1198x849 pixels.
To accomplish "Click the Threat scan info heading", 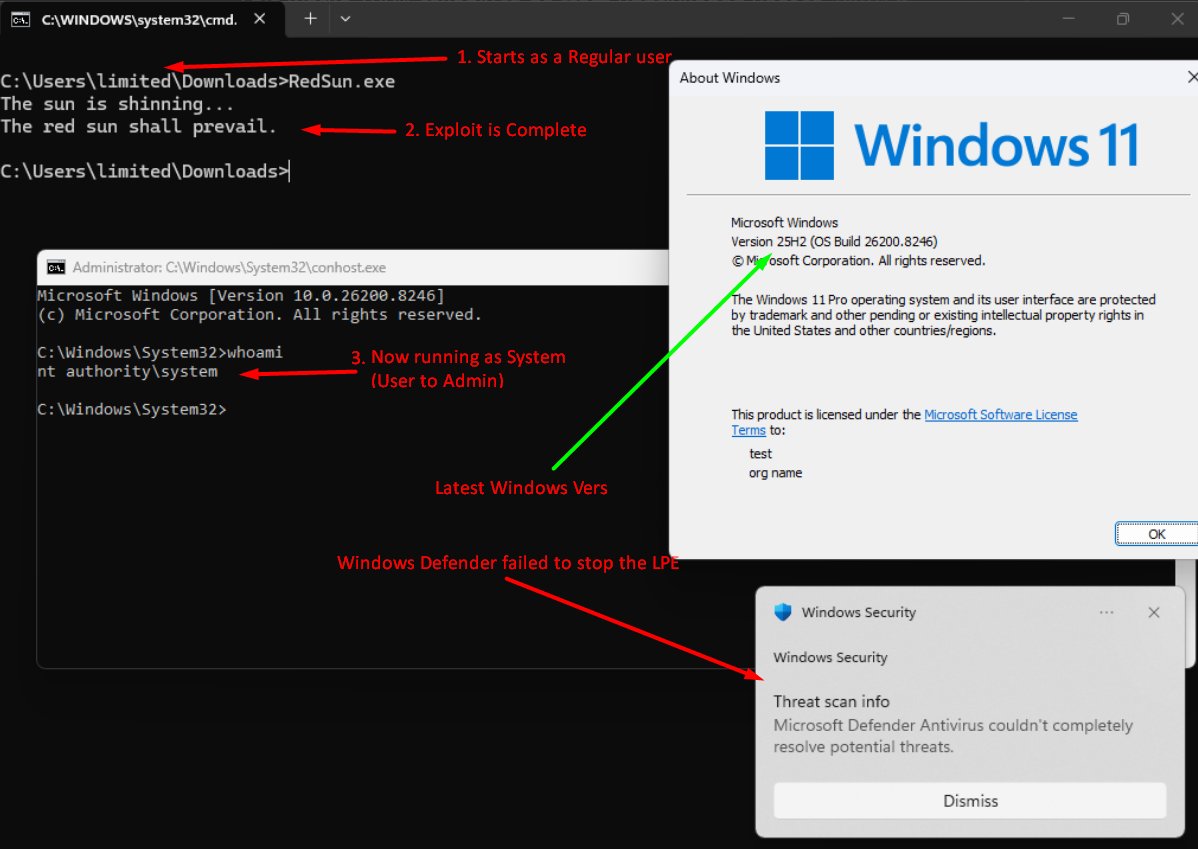I will [831, 702].
